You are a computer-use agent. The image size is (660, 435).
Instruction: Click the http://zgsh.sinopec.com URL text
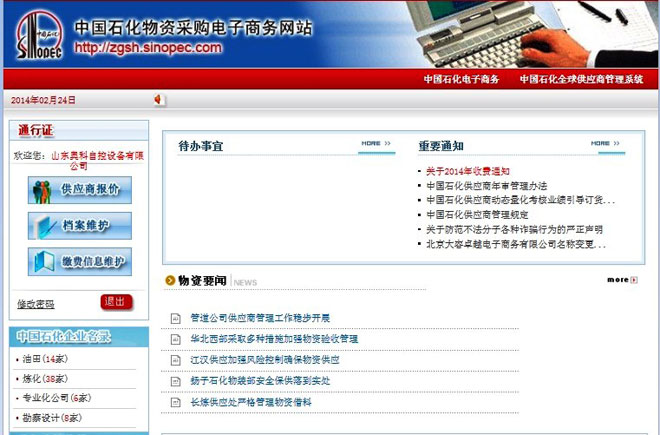coord(148,48)
